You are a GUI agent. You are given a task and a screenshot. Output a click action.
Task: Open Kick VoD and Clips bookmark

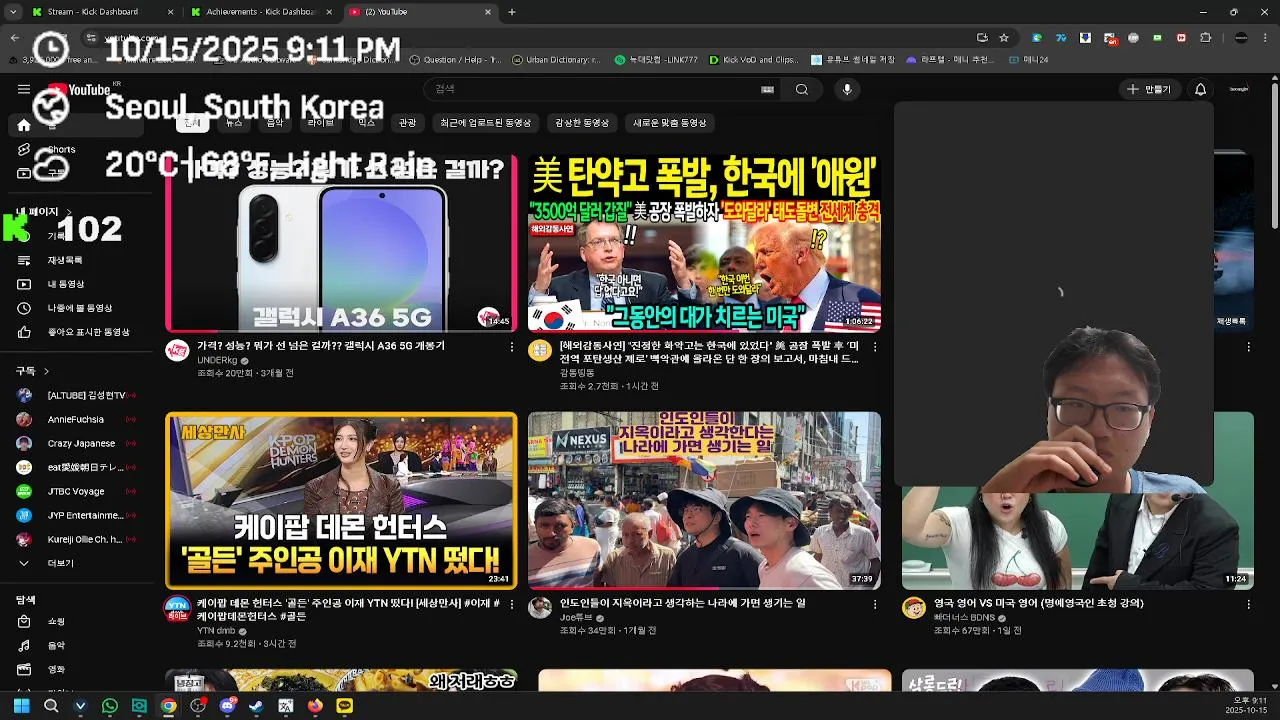[753, 60]
